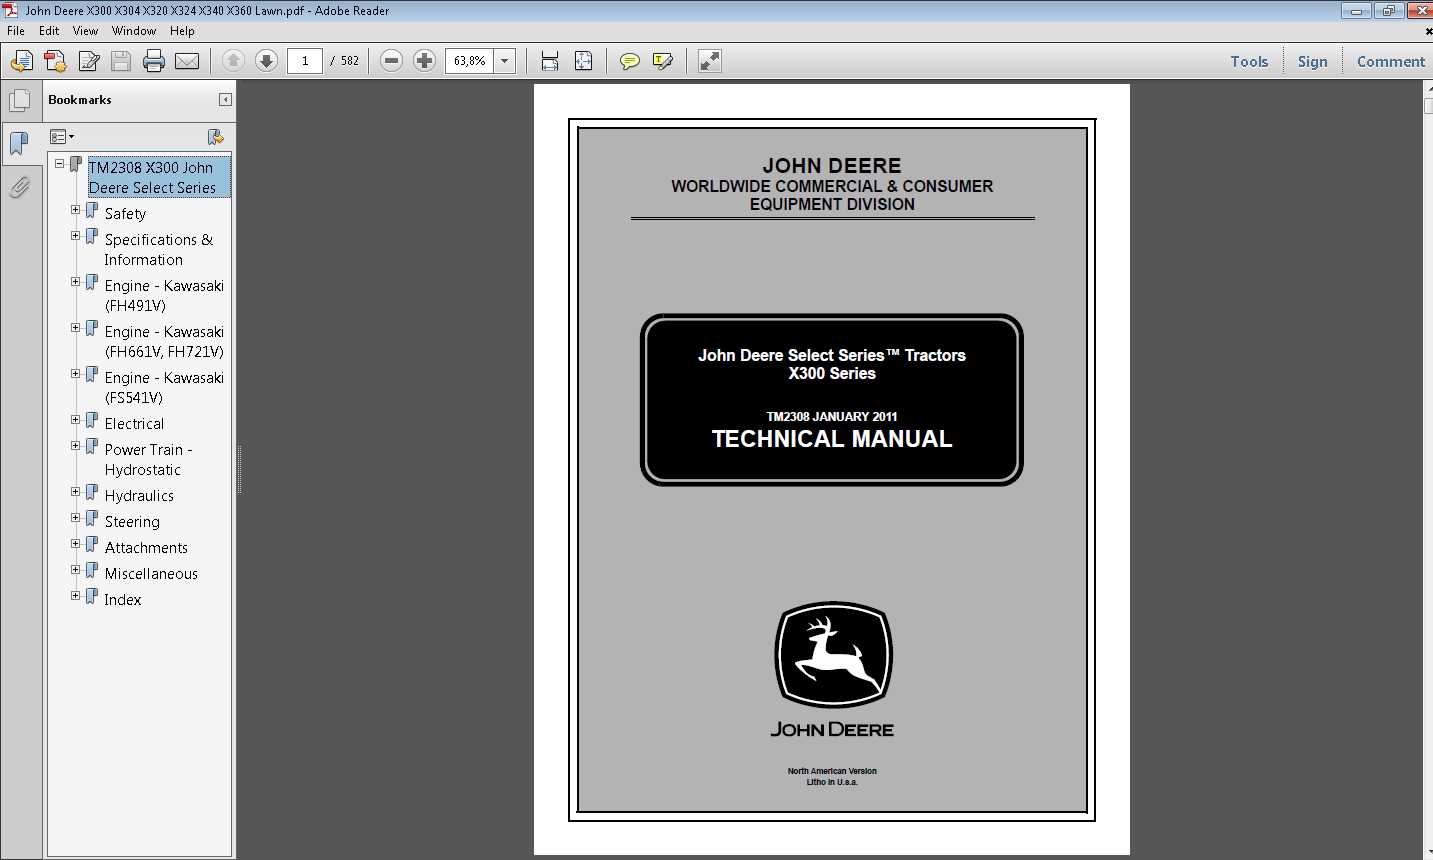Open the Bookmarks panel icon
The width and height of the screenshot is (1433, 860).
(x=19, y=143)
